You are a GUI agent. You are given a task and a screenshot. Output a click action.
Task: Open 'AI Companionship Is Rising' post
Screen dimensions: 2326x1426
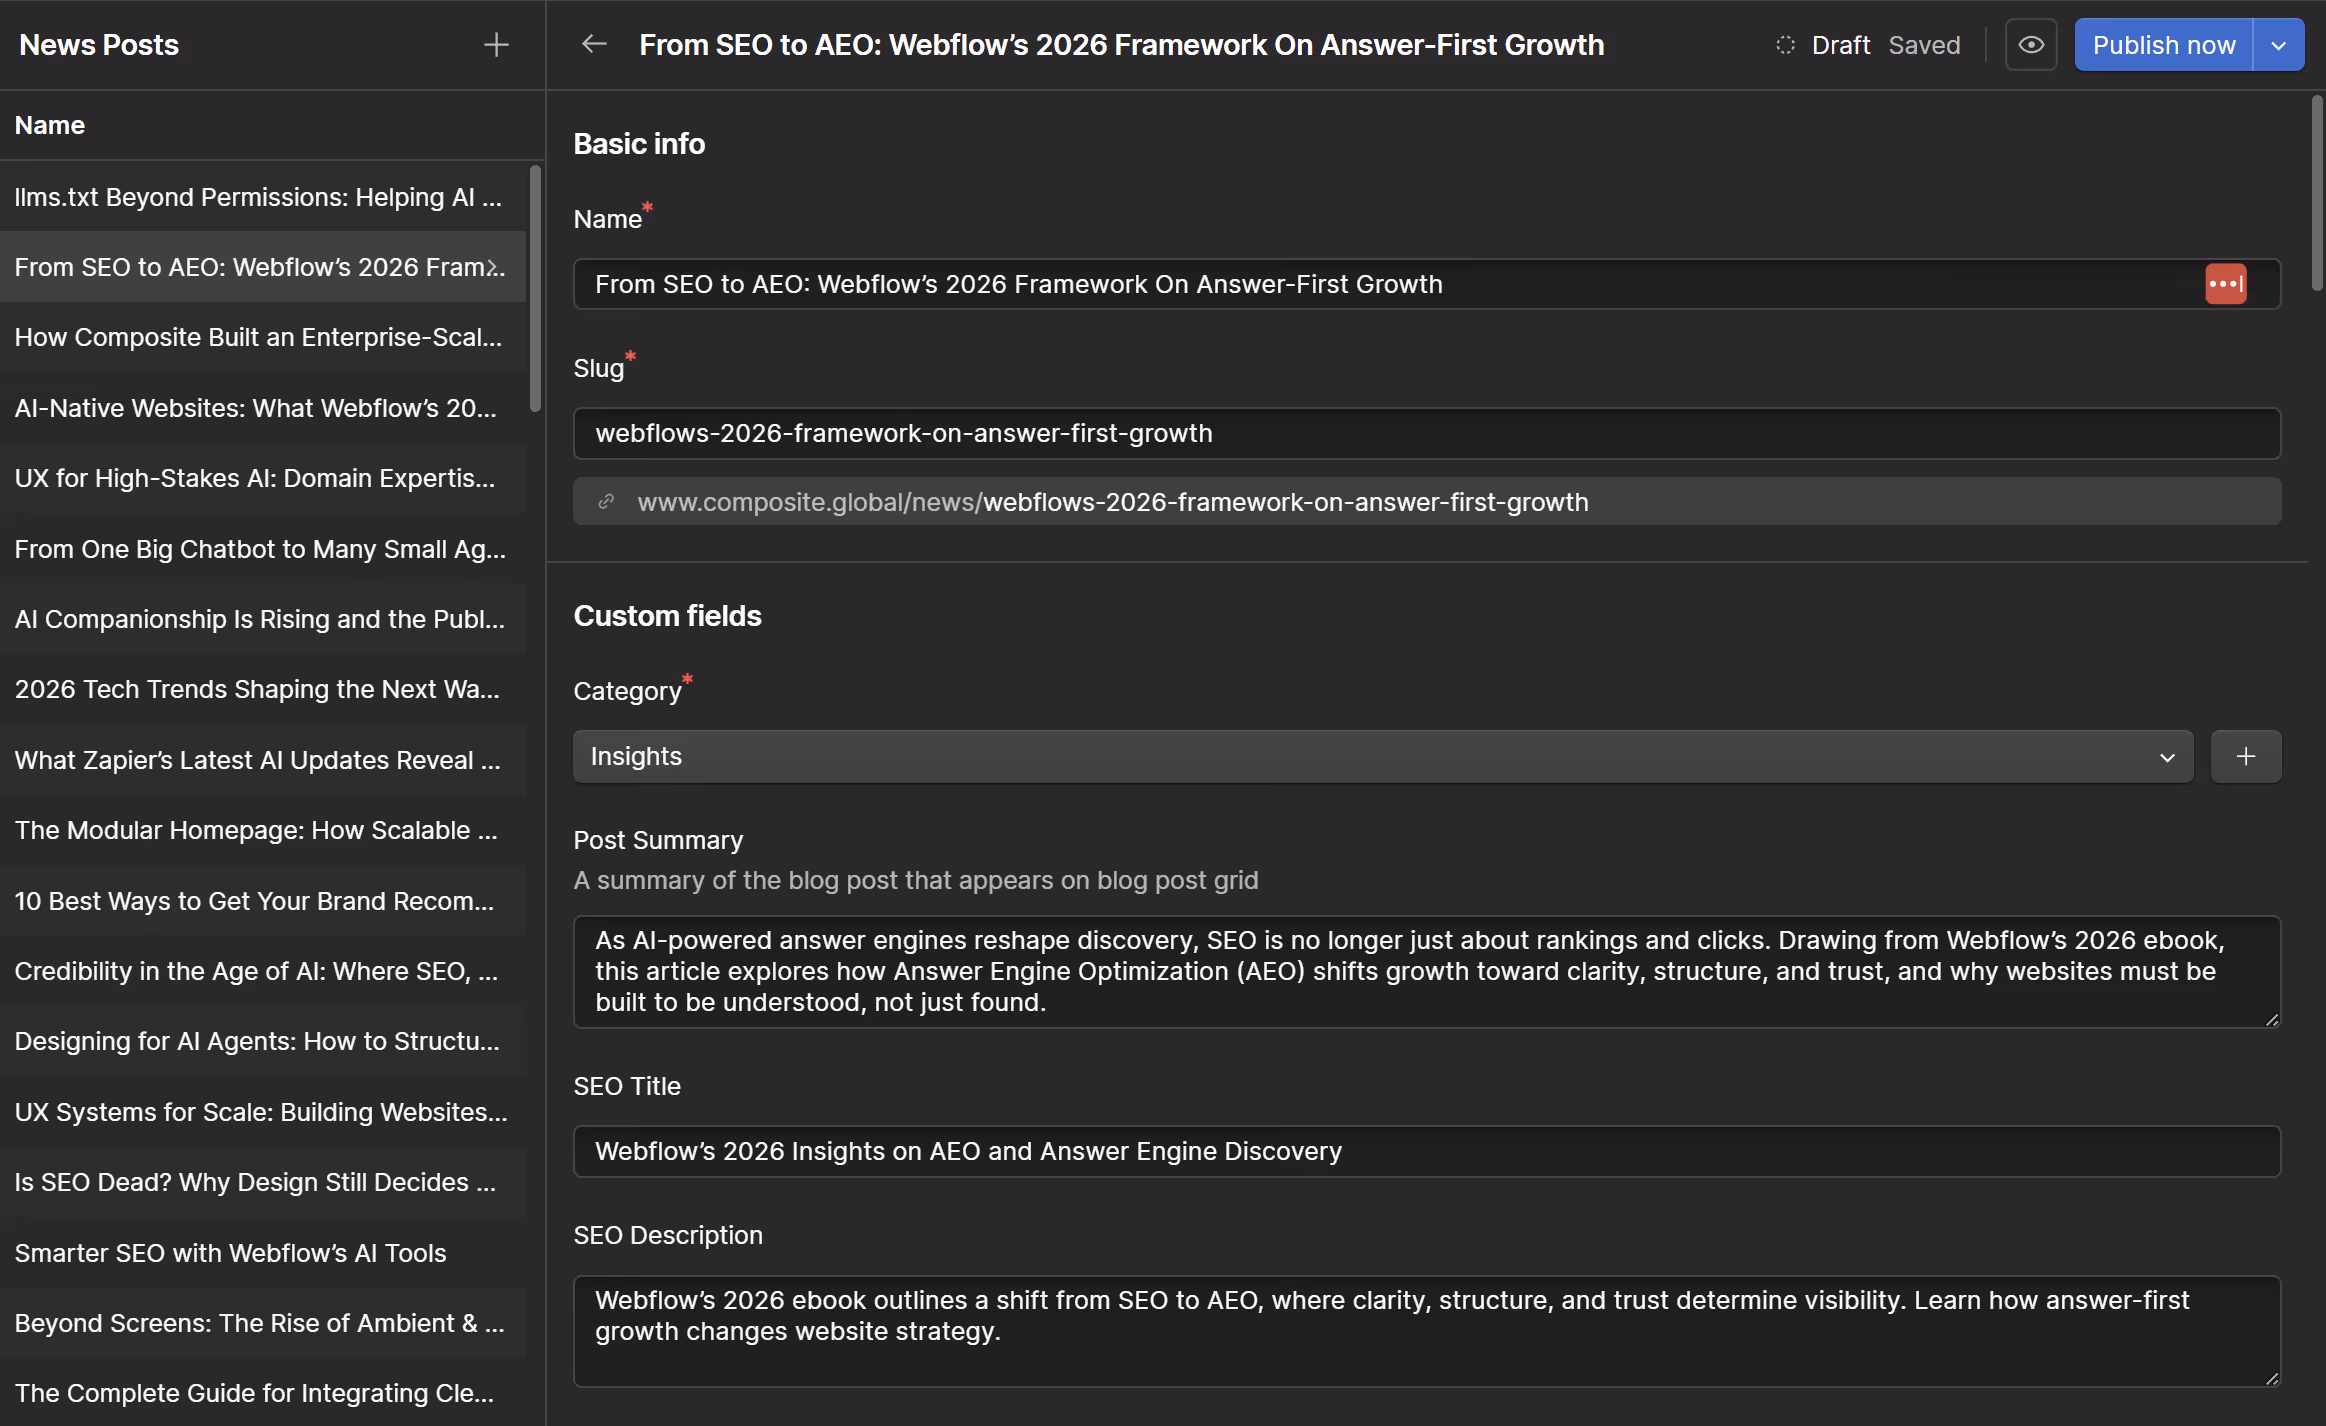tap(263, 619)
